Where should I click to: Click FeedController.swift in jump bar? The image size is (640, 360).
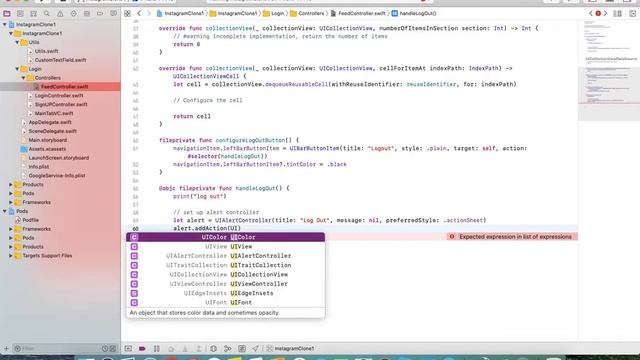click(358, 13)
